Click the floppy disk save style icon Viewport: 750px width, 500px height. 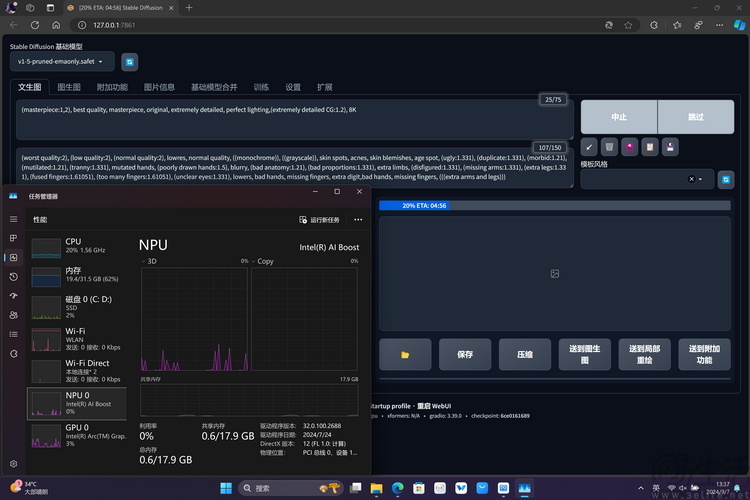pos(670,147)
